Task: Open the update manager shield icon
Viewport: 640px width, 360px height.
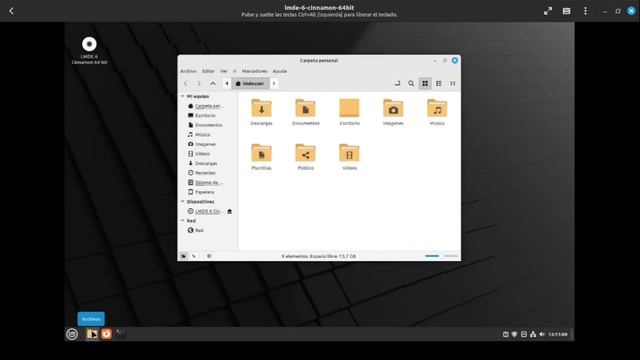Action: coord(515,334)
